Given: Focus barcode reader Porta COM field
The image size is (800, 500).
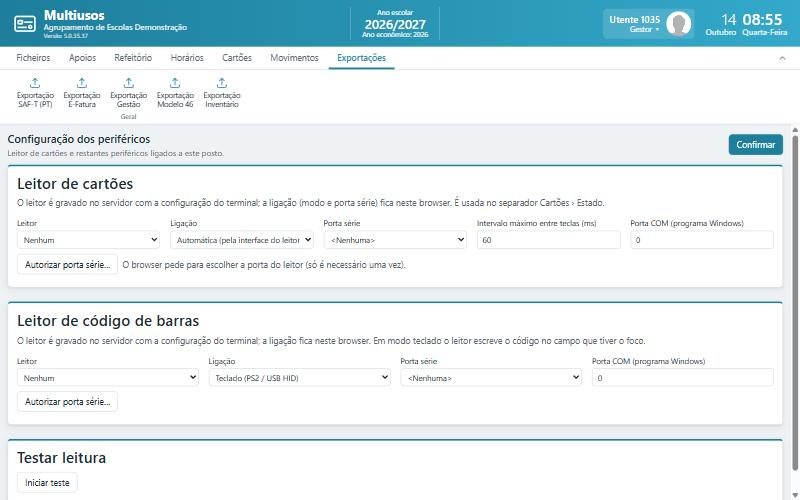Looking at the screenshot, I should click(x=683, y=378).
